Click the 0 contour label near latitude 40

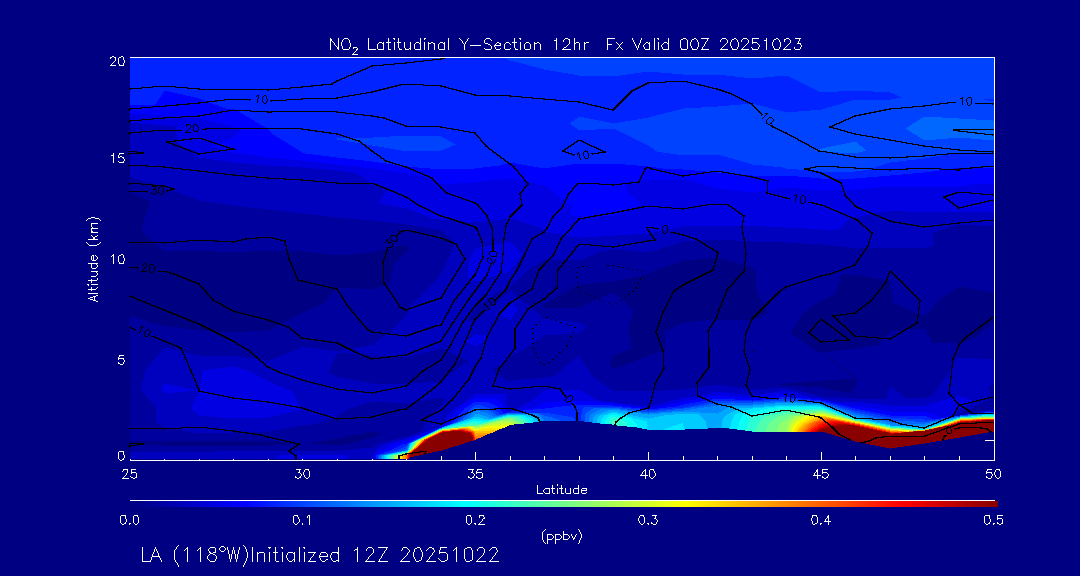point(665,230)
